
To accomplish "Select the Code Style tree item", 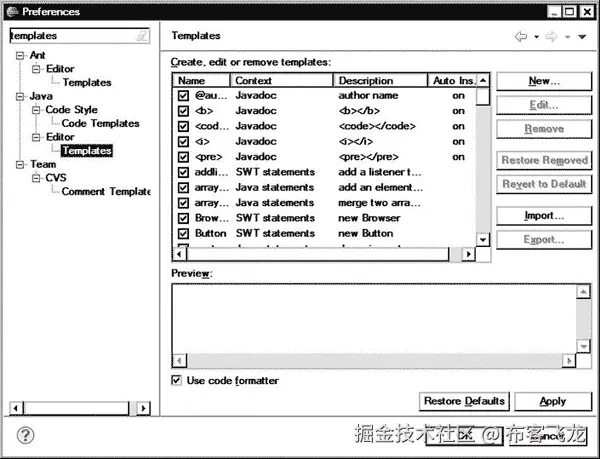I will (x=72, y=110).
